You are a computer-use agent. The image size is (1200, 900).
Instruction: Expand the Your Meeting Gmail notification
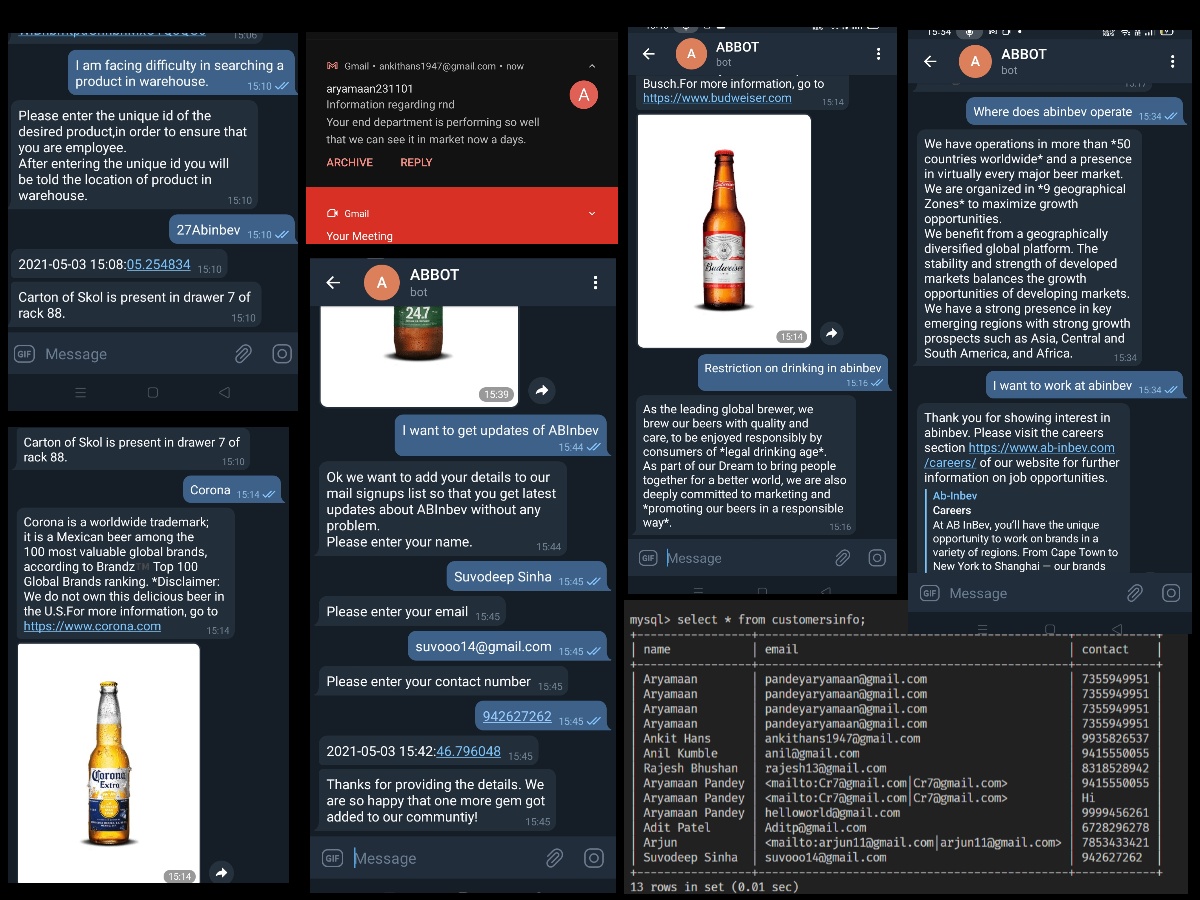pos(592,213)
